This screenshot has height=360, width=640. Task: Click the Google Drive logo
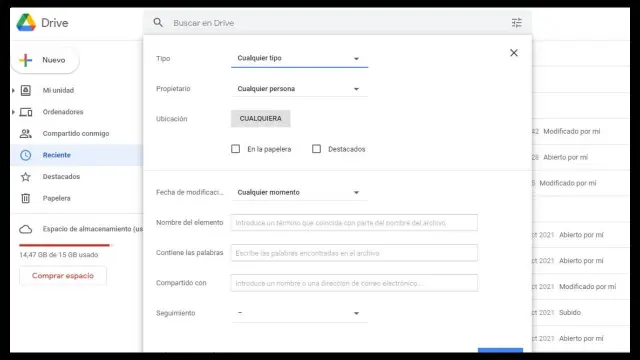coord(26,22)
